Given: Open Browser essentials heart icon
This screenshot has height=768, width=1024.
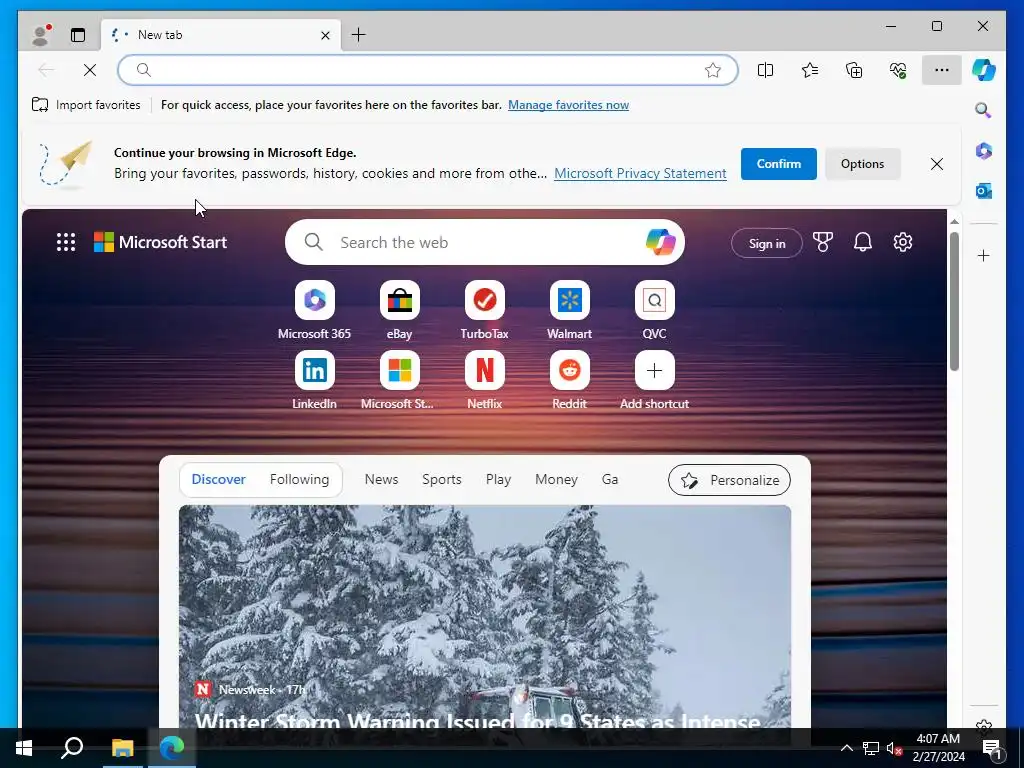Looking at the screenshot, I should pyautogui.click(x=898, y=70).
